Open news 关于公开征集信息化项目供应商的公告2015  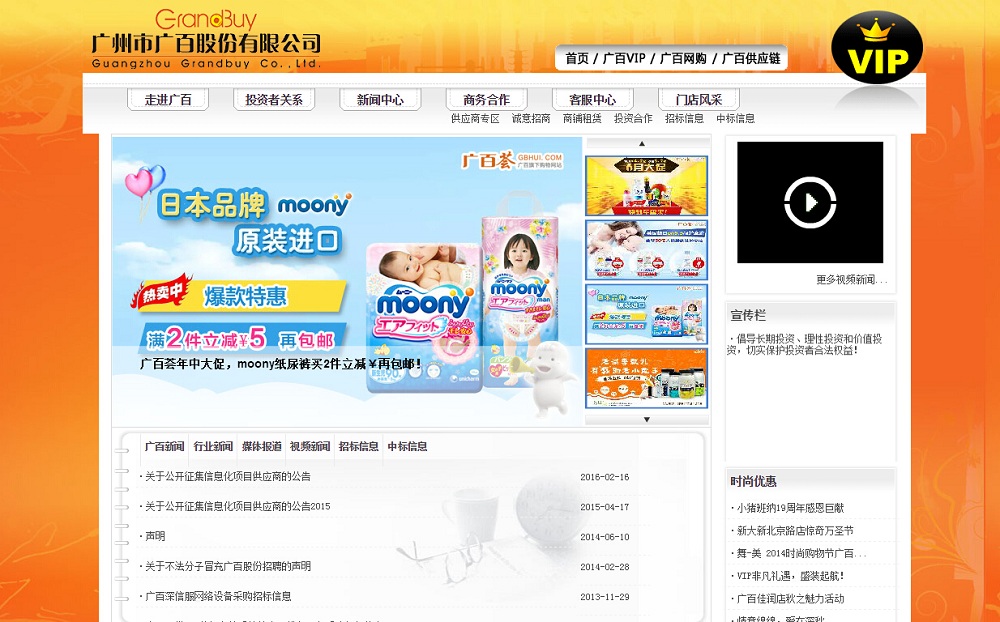(237, 507)
